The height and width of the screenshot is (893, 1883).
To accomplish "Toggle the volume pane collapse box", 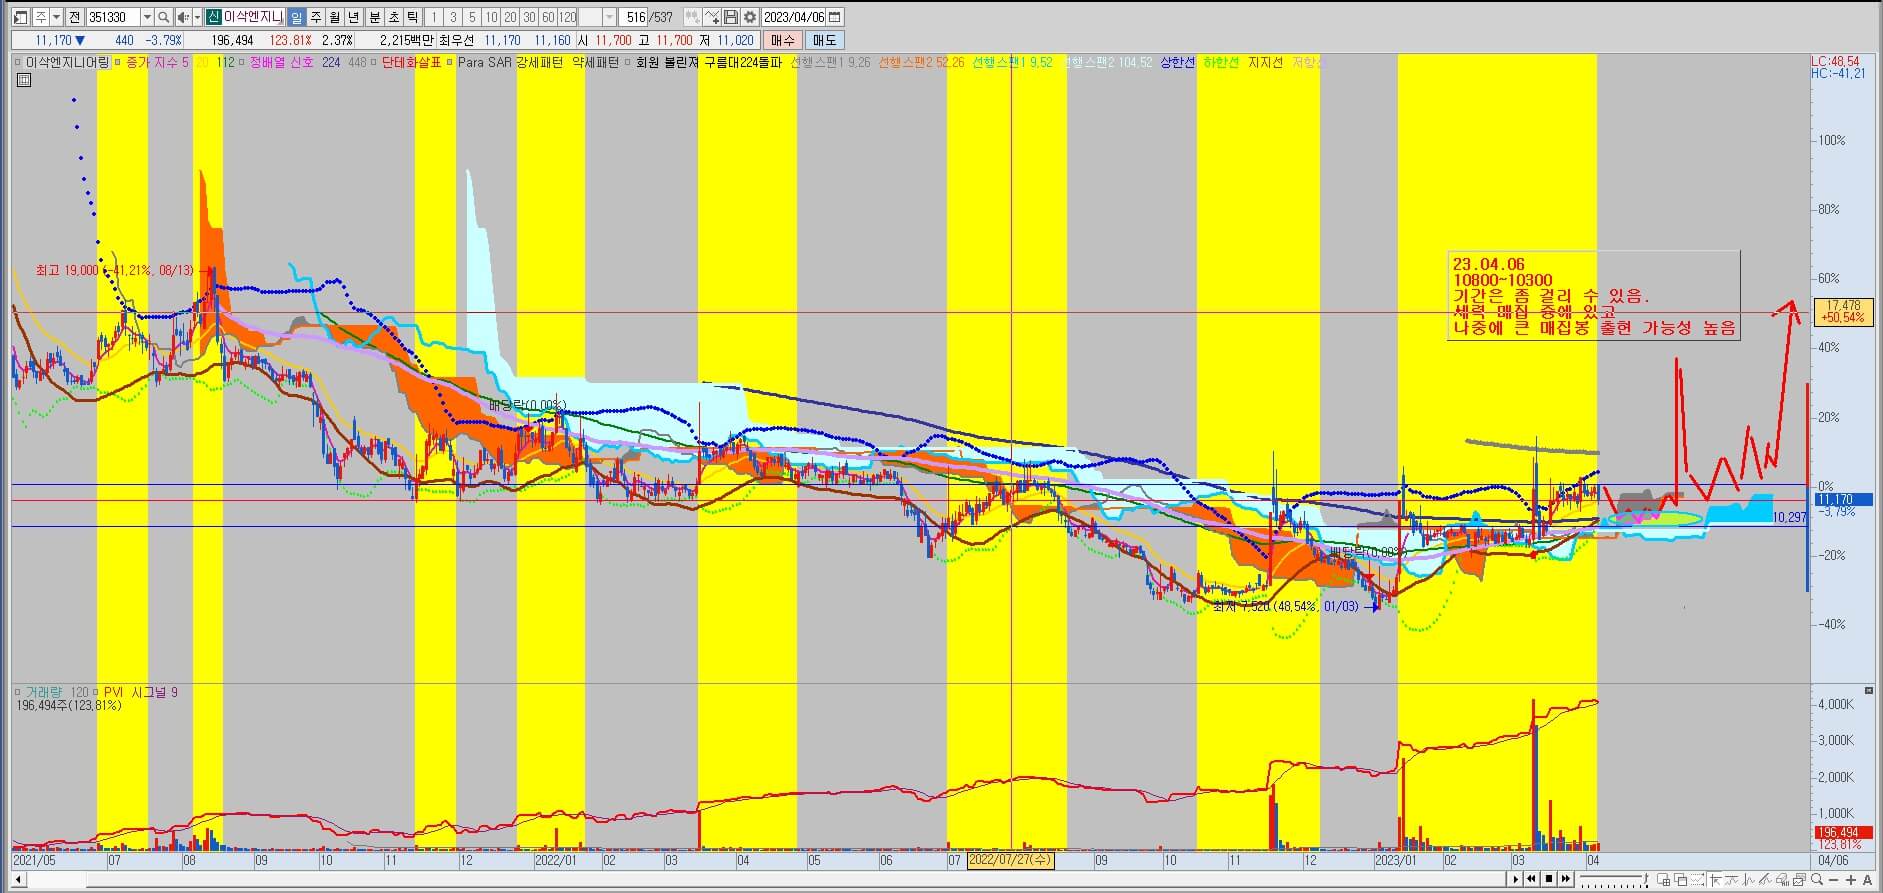I will tap(1869, 691).
